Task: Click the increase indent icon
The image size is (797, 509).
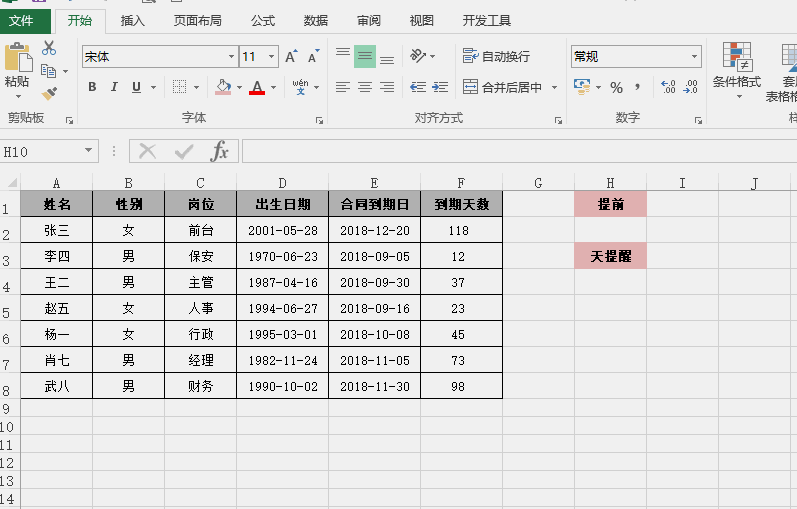Action: [x=440, y=87]
